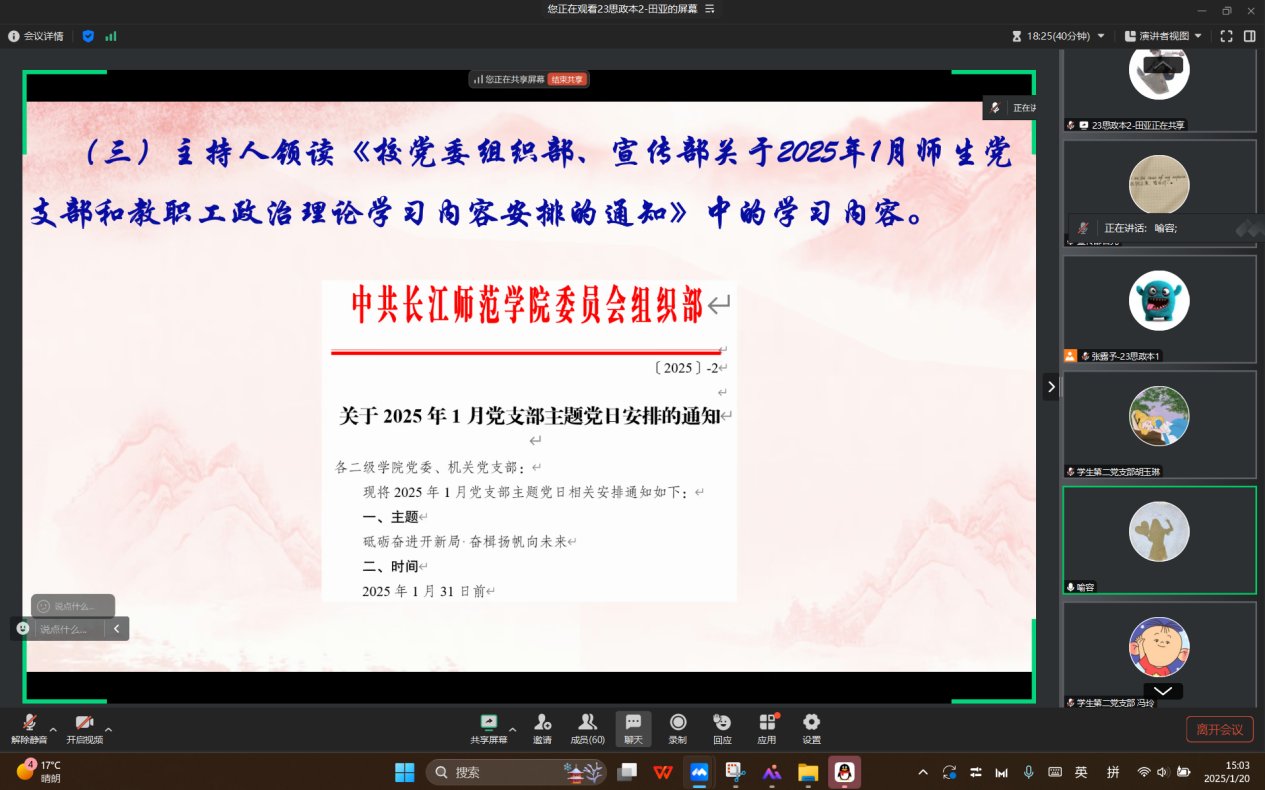Viewport: 1265px width, 790px height.
Task: Expand the 演讲者视图 view dropdown
Action: click(x=1163, y=36)
